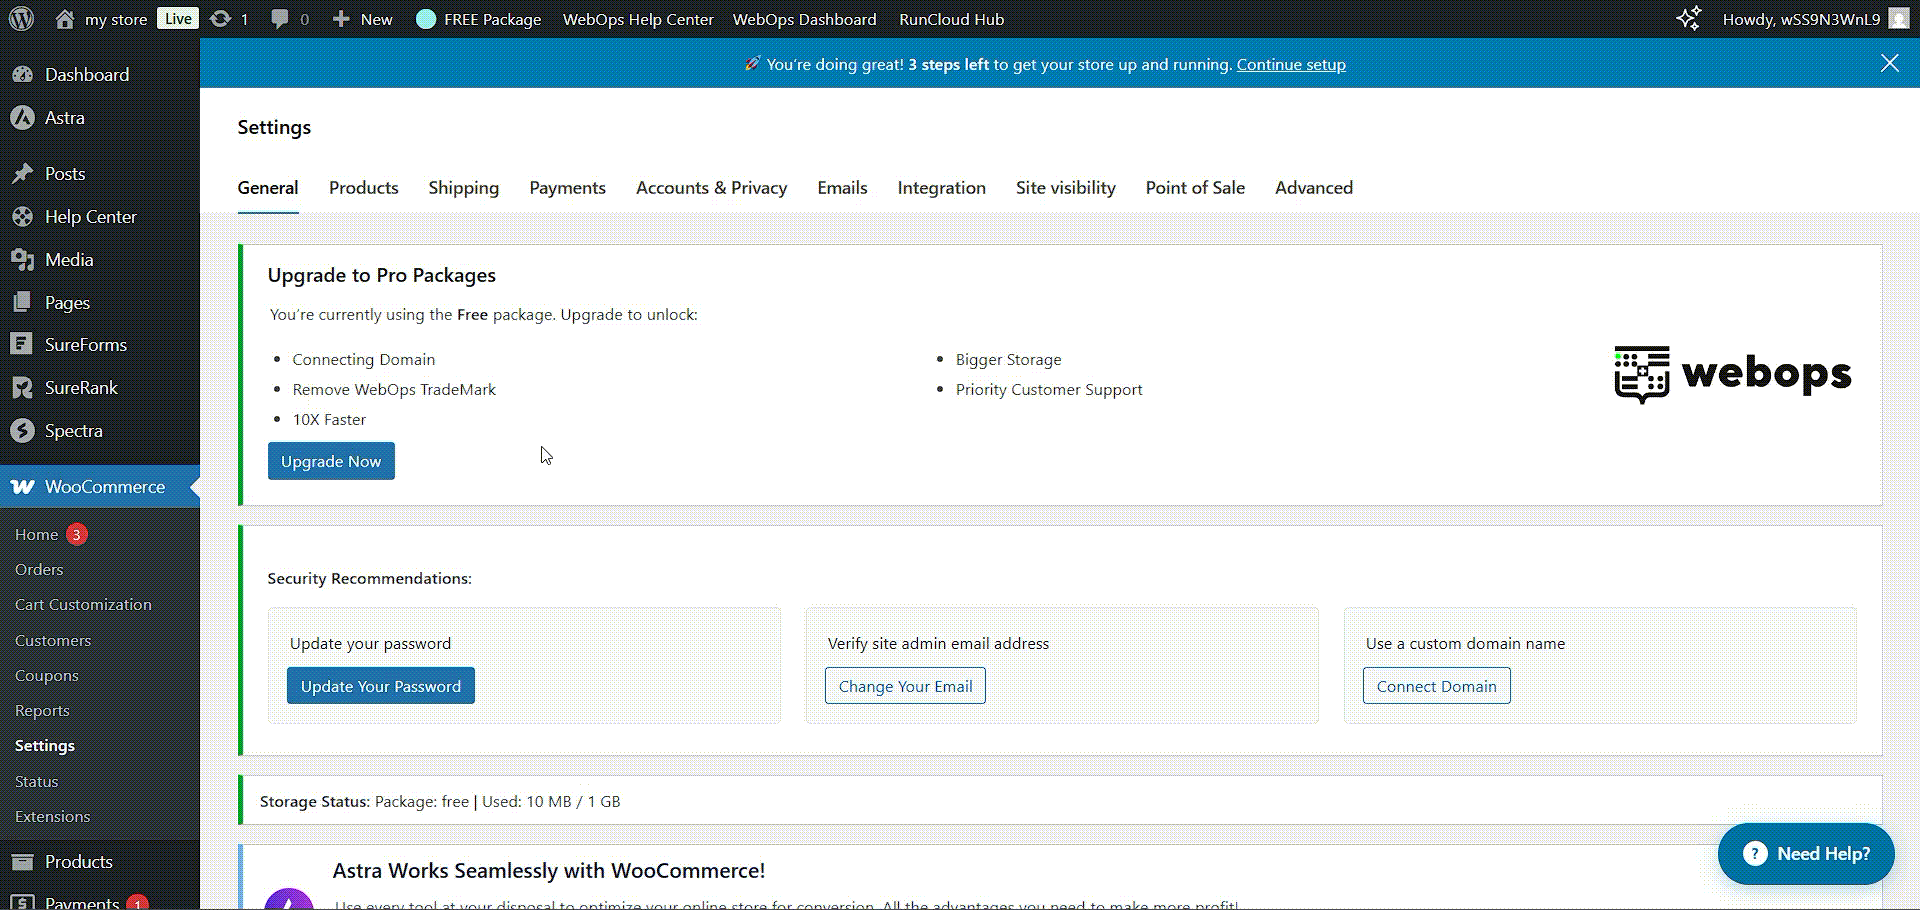This screenshot has width=1920, height=910.
Task: Open the comments bubble icon
Action: 280,19
